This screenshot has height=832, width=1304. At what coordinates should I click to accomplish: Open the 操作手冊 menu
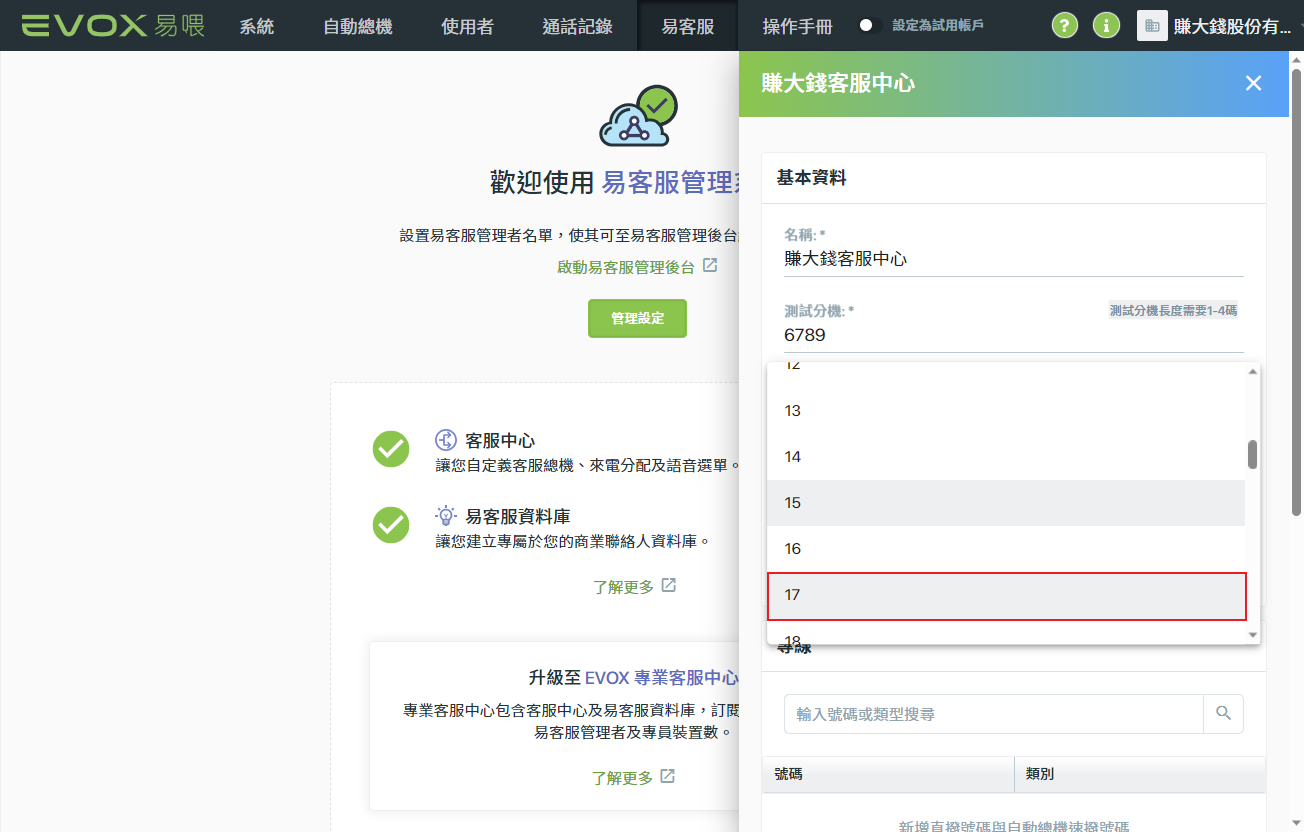tap(797, 26)
